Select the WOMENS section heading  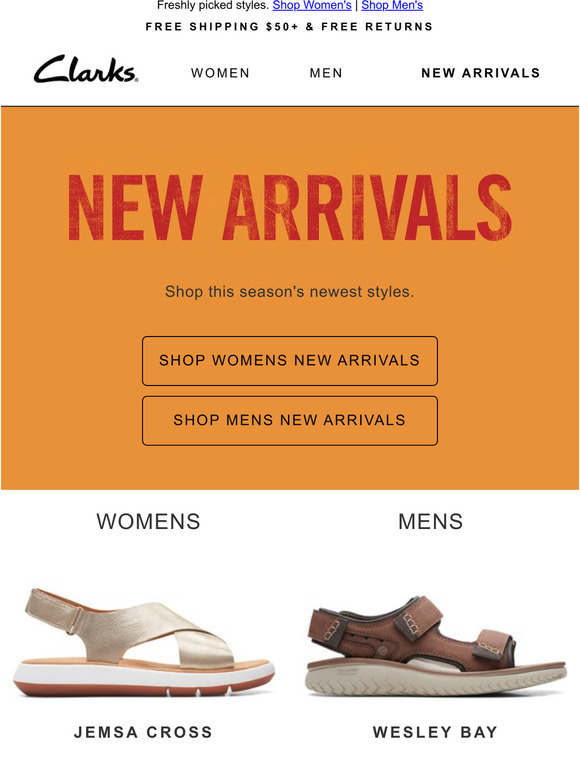pos(148,522)
